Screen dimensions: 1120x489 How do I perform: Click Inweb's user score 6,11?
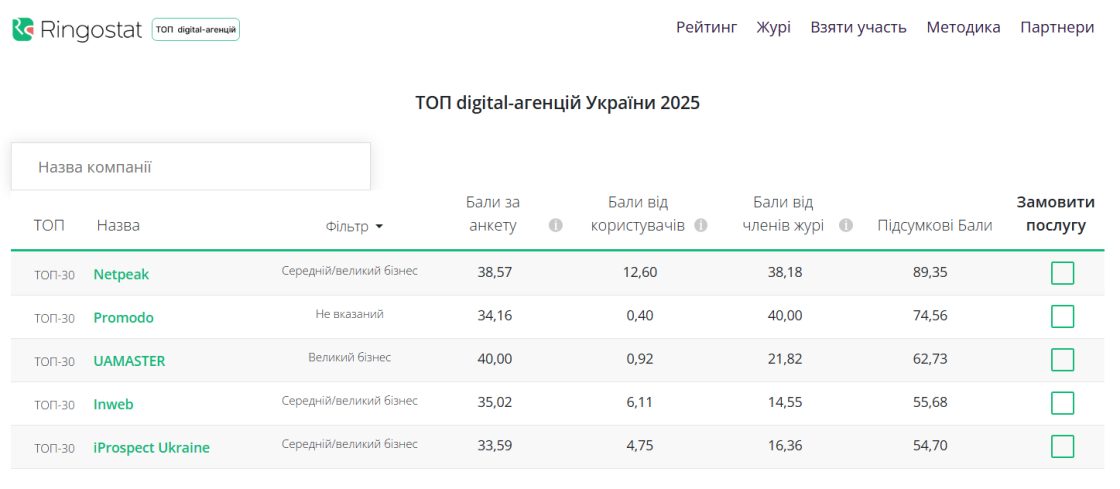(x=640, y=403)
